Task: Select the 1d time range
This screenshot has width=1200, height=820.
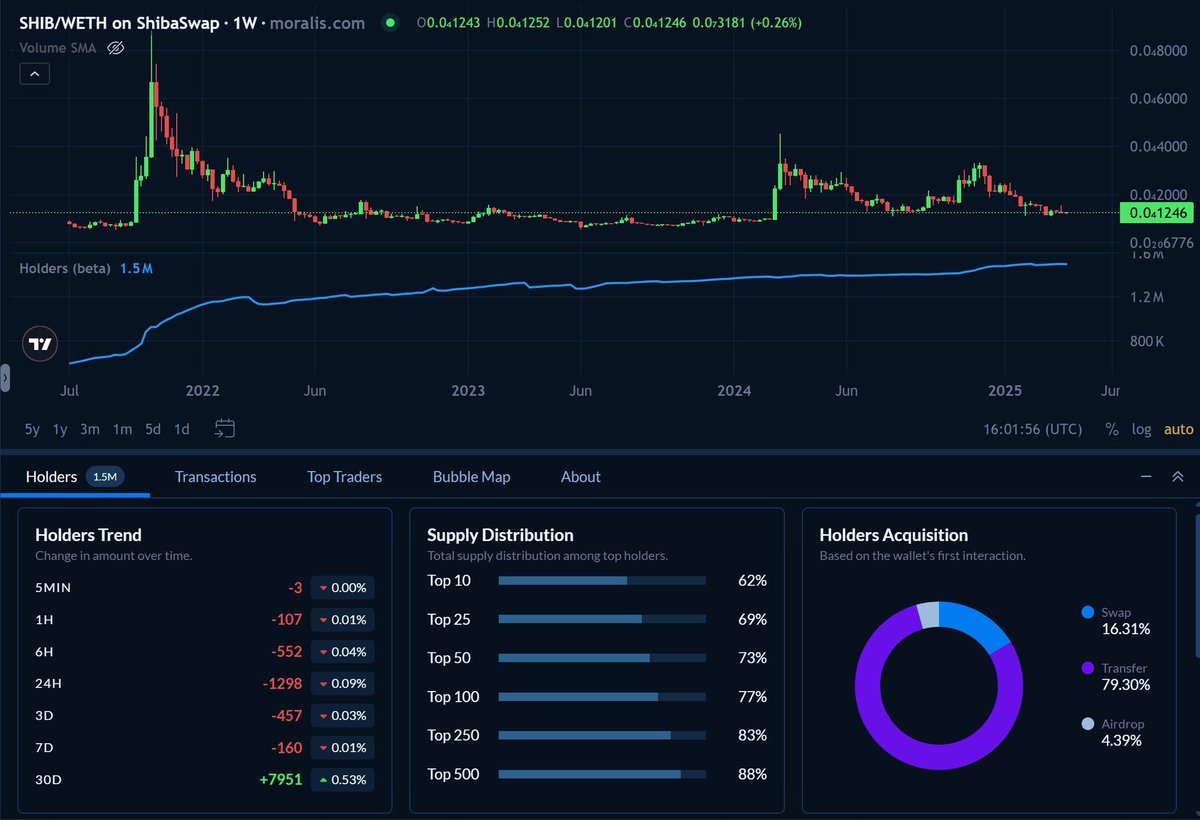Action: pyautogui.click(x=181, y=429)
